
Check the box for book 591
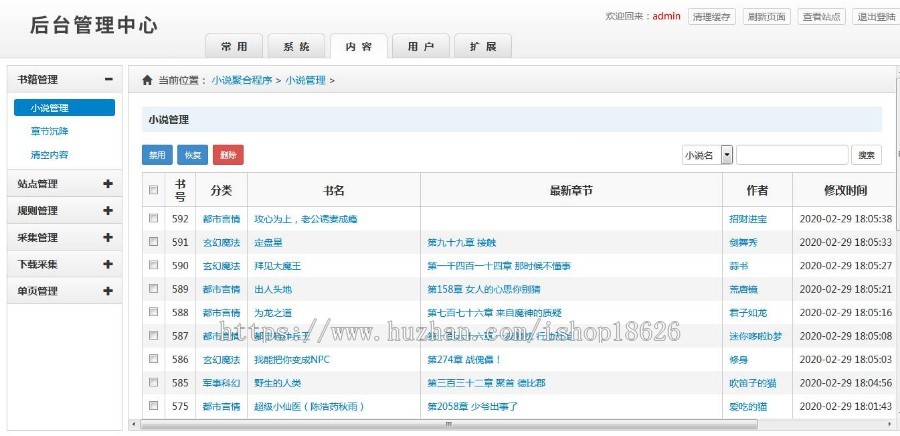[153, 242]
